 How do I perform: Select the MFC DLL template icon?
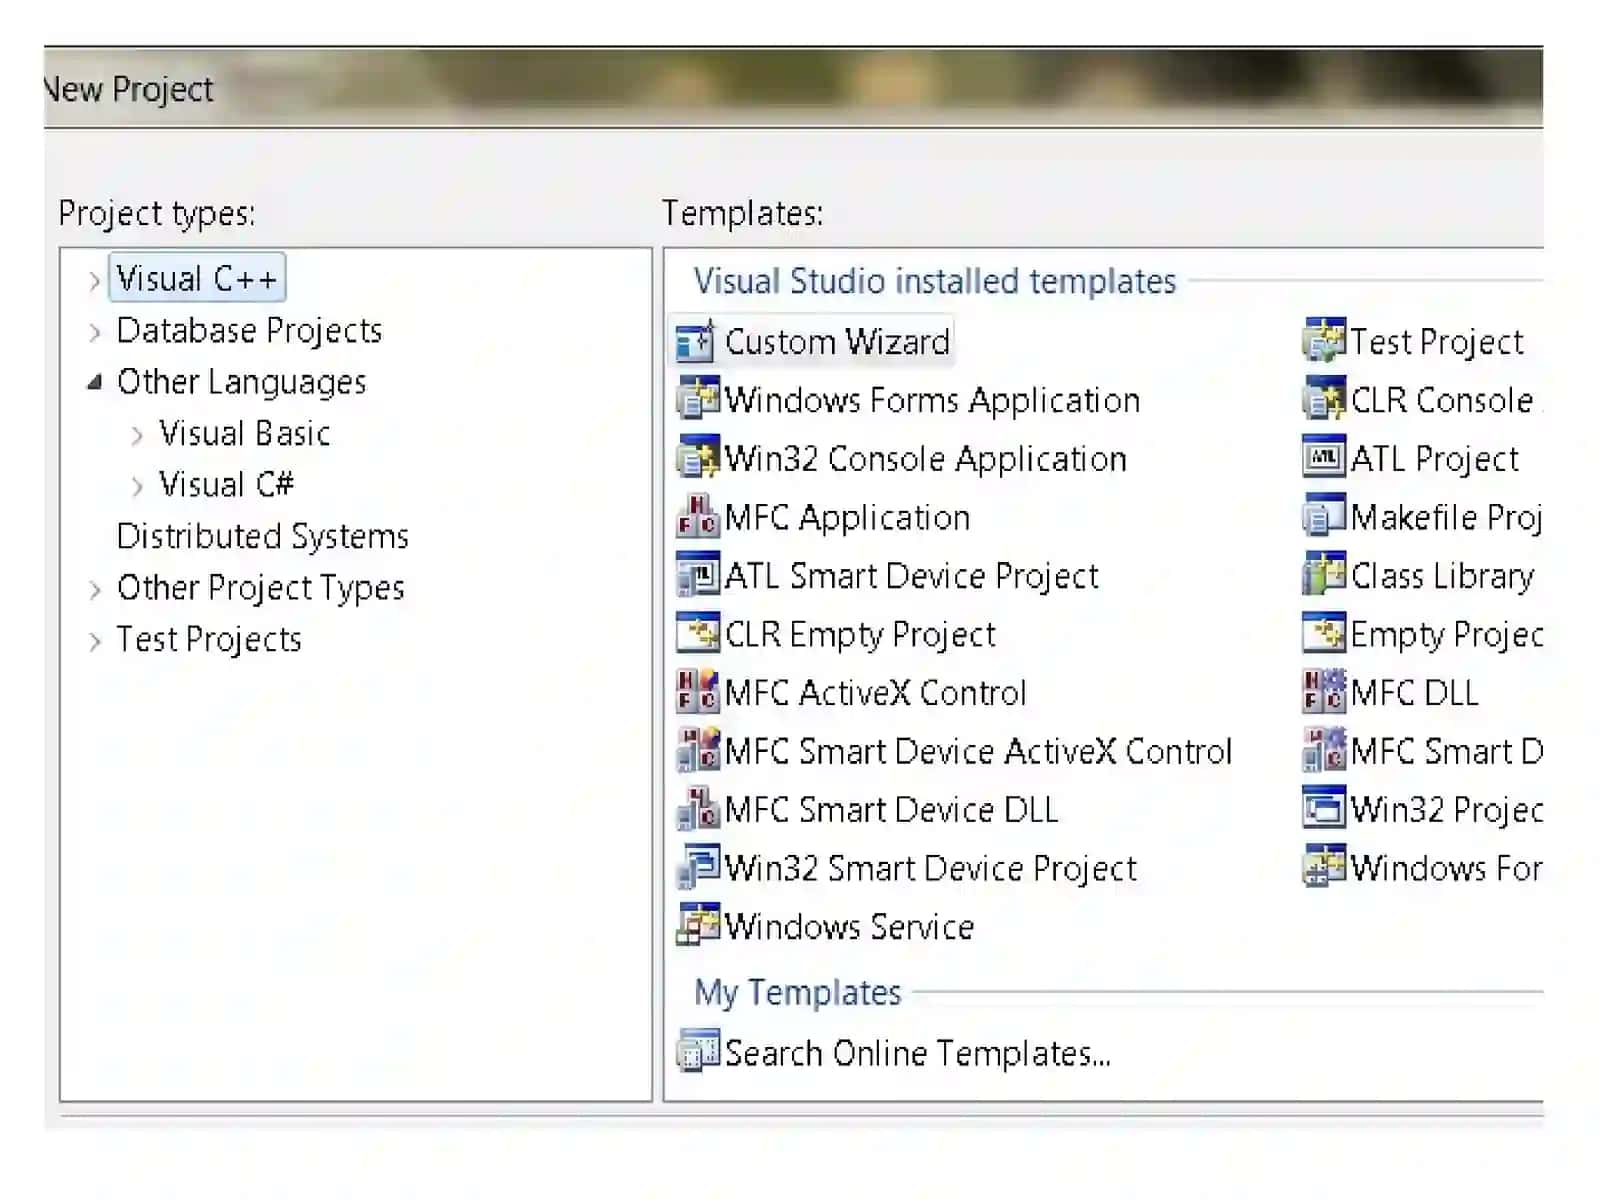click(x=1324, y=692)
